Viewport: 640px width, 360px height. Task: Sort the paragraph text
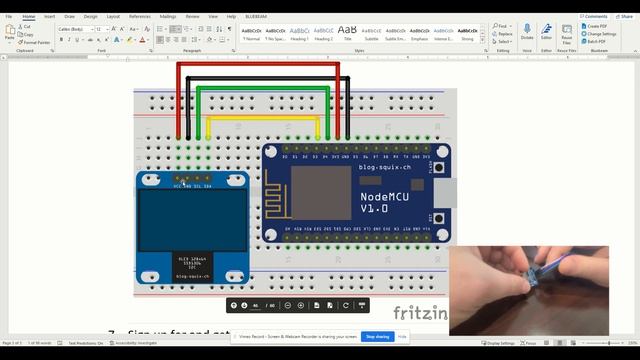tap(220, 29)
